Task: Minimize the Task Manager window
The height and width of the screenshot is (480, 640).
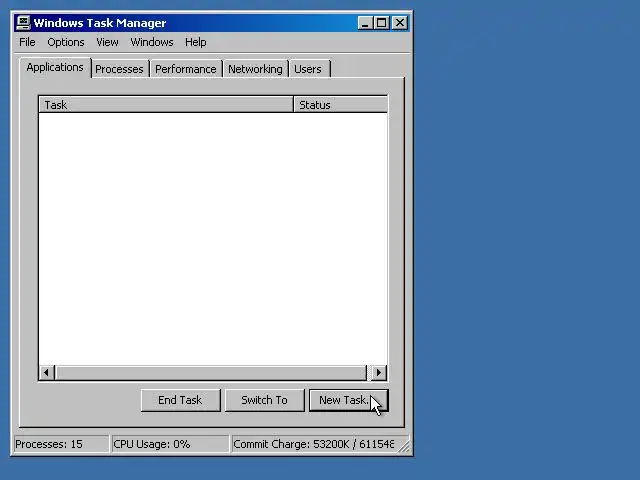Action: click(x=365, y=23)
